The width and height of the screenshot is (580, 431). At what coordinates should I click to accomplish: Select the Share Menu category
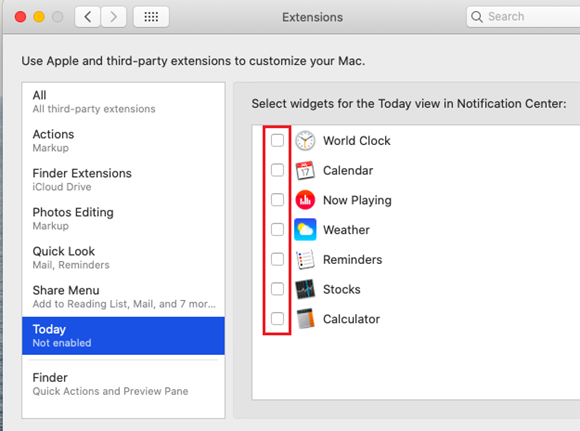tap(124, 297)
